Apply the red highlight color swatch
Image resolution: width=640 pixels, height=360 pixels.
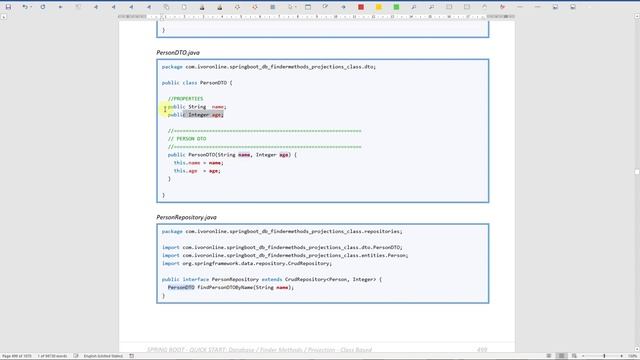click(361, 7)
